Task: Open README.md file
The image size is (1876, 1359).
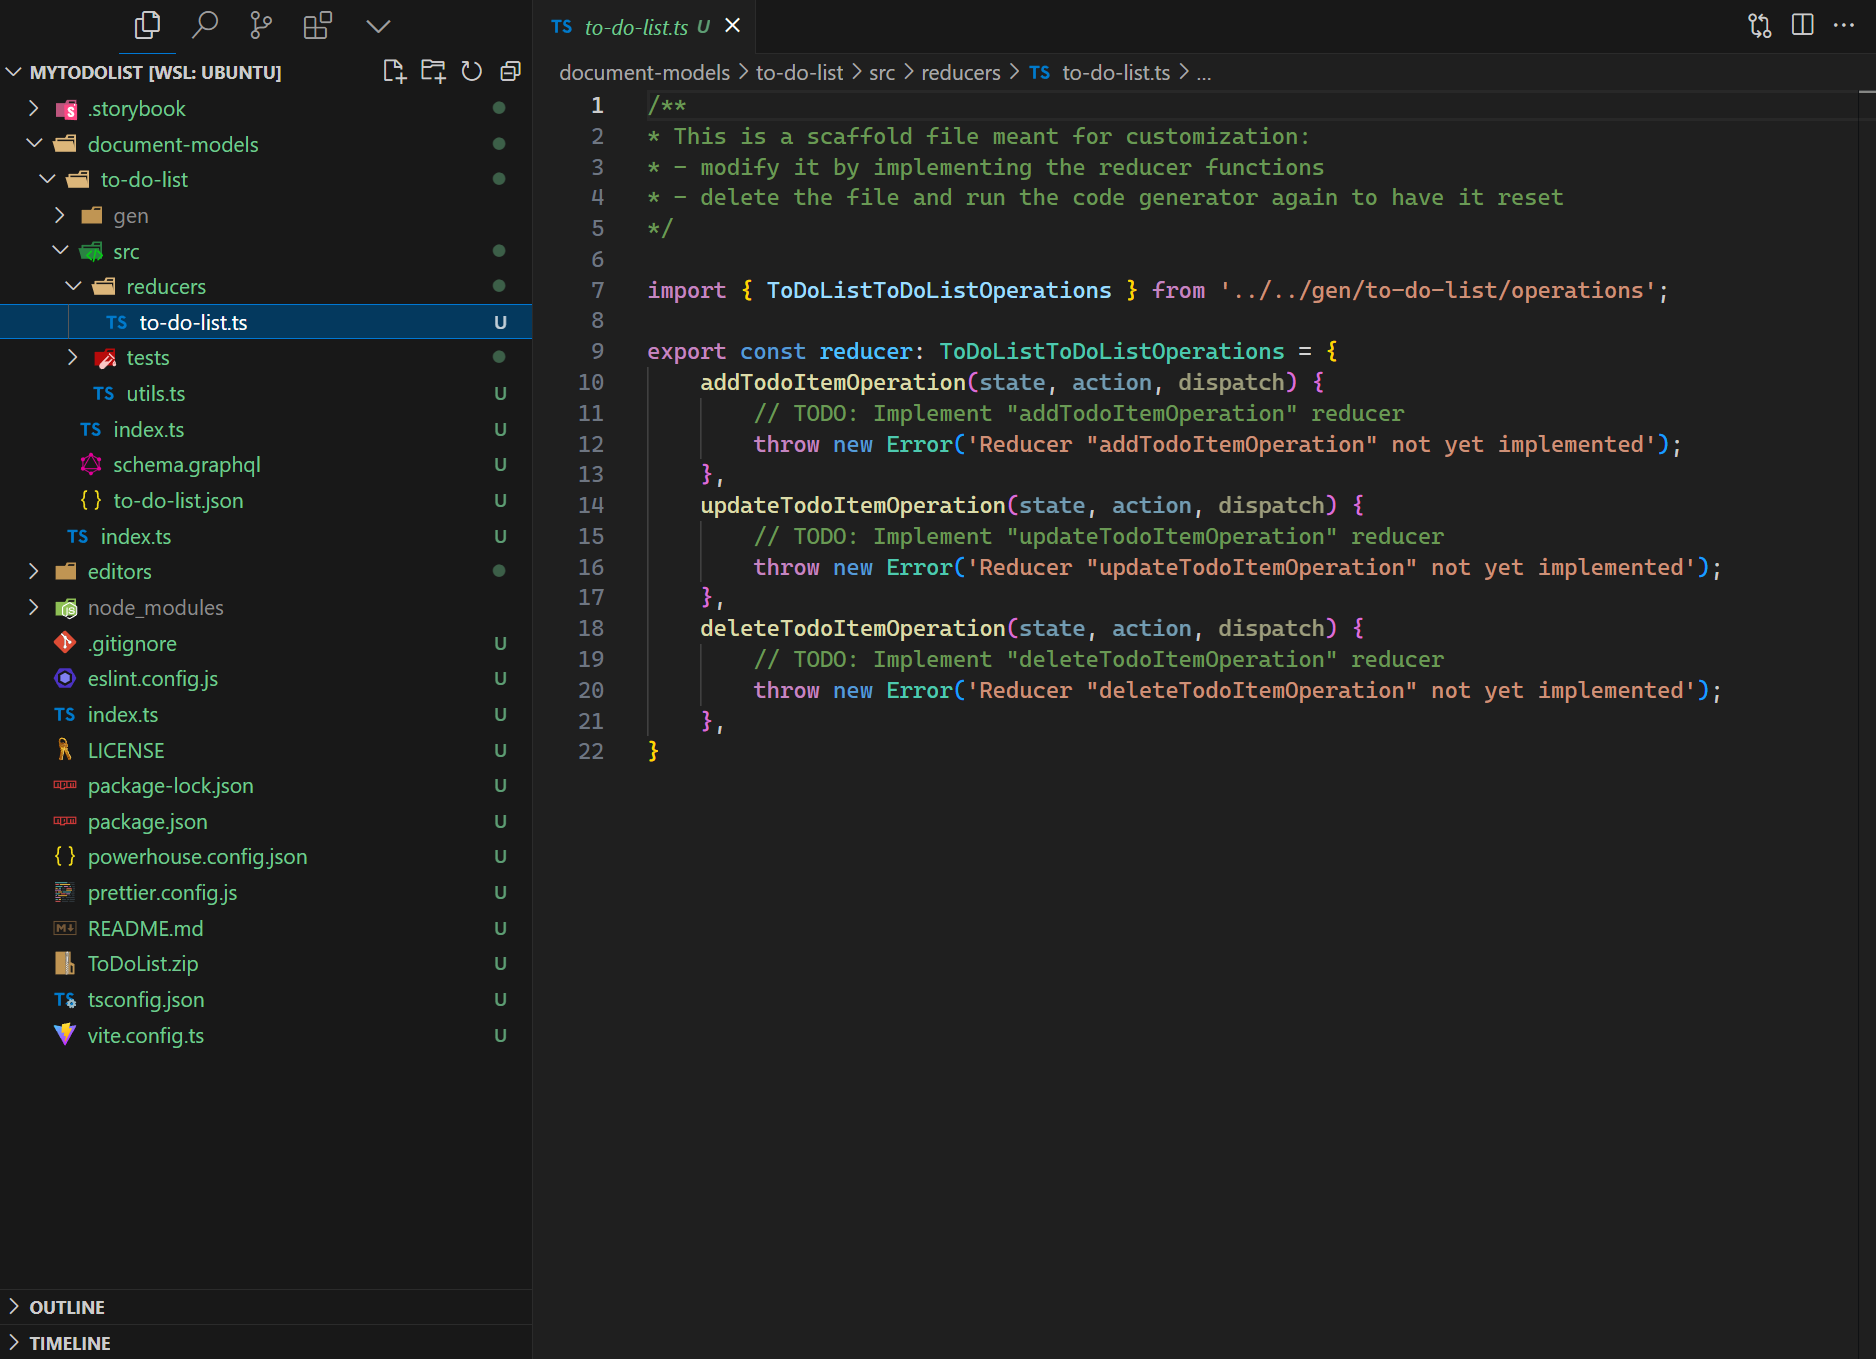Action: [266, 929]
